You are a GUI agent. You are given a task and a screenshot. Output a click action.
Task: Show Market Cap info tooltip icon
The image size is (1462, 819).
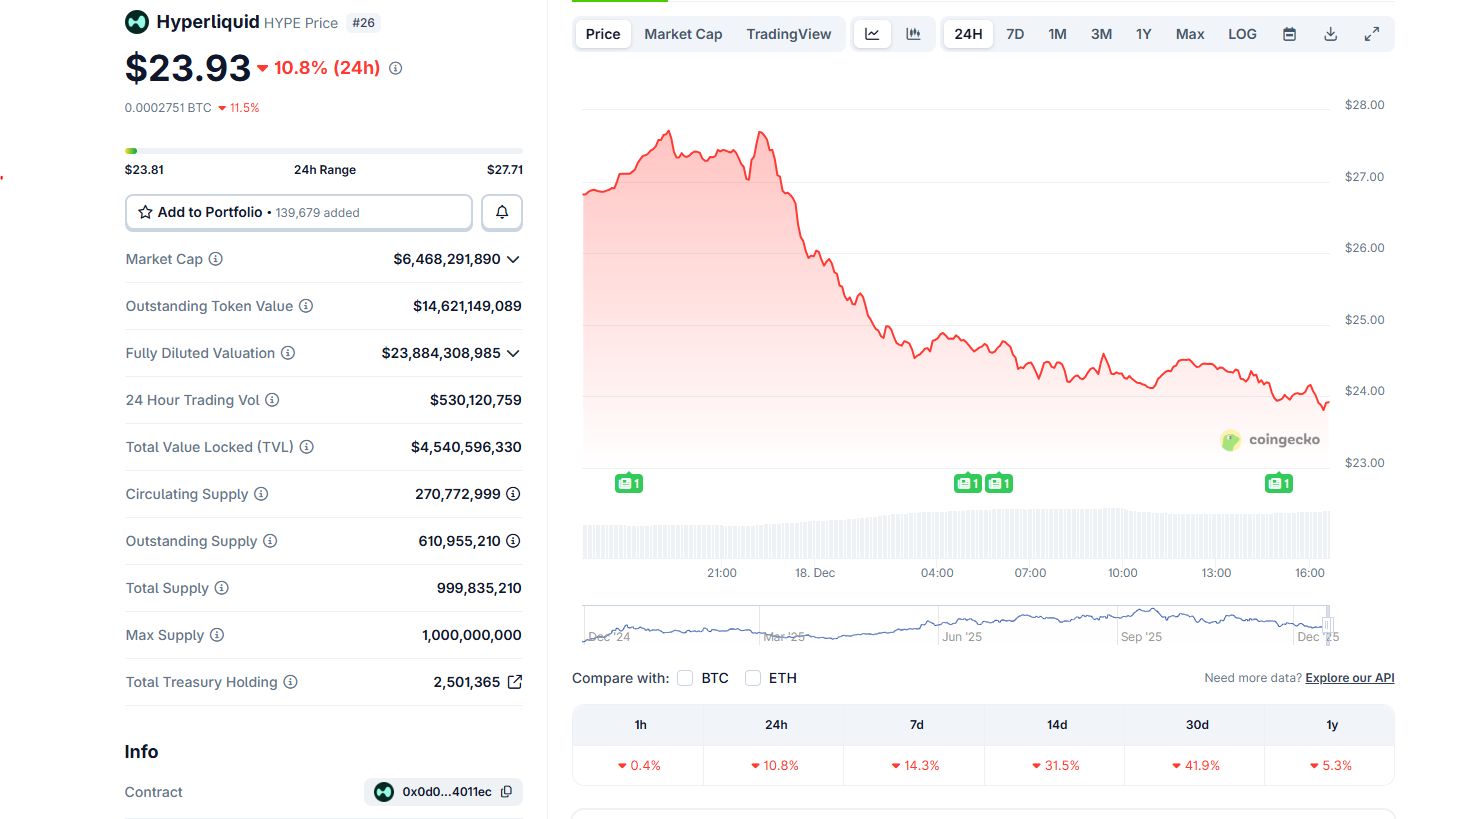[x=216, y=259]
